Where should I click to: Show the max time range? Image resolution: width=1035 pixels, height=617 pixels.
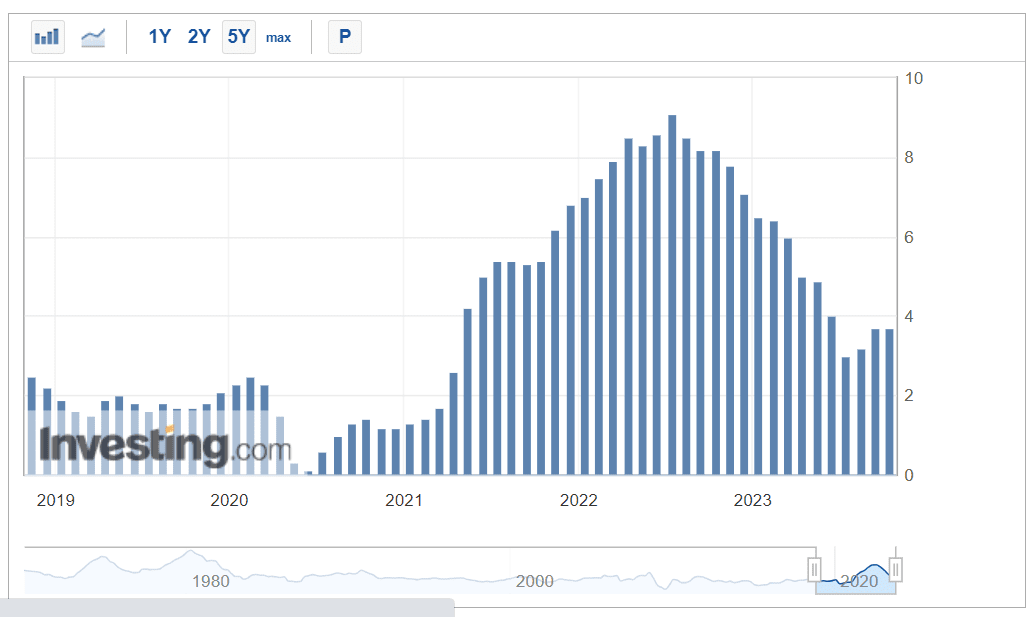coord(278,38)
